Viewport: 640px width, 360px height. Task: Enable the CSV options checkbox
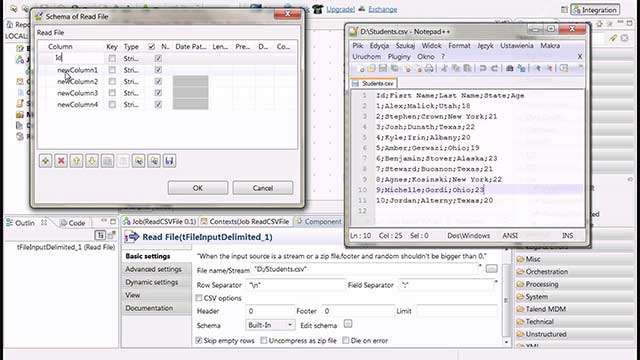[199, 298]
